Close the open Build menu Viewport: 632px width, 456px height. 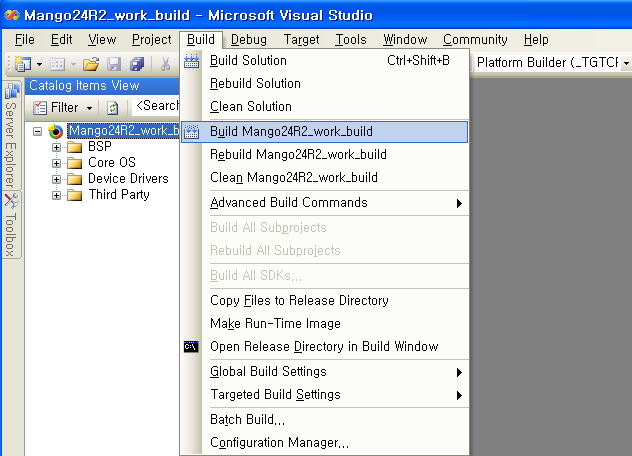point(201,40)
